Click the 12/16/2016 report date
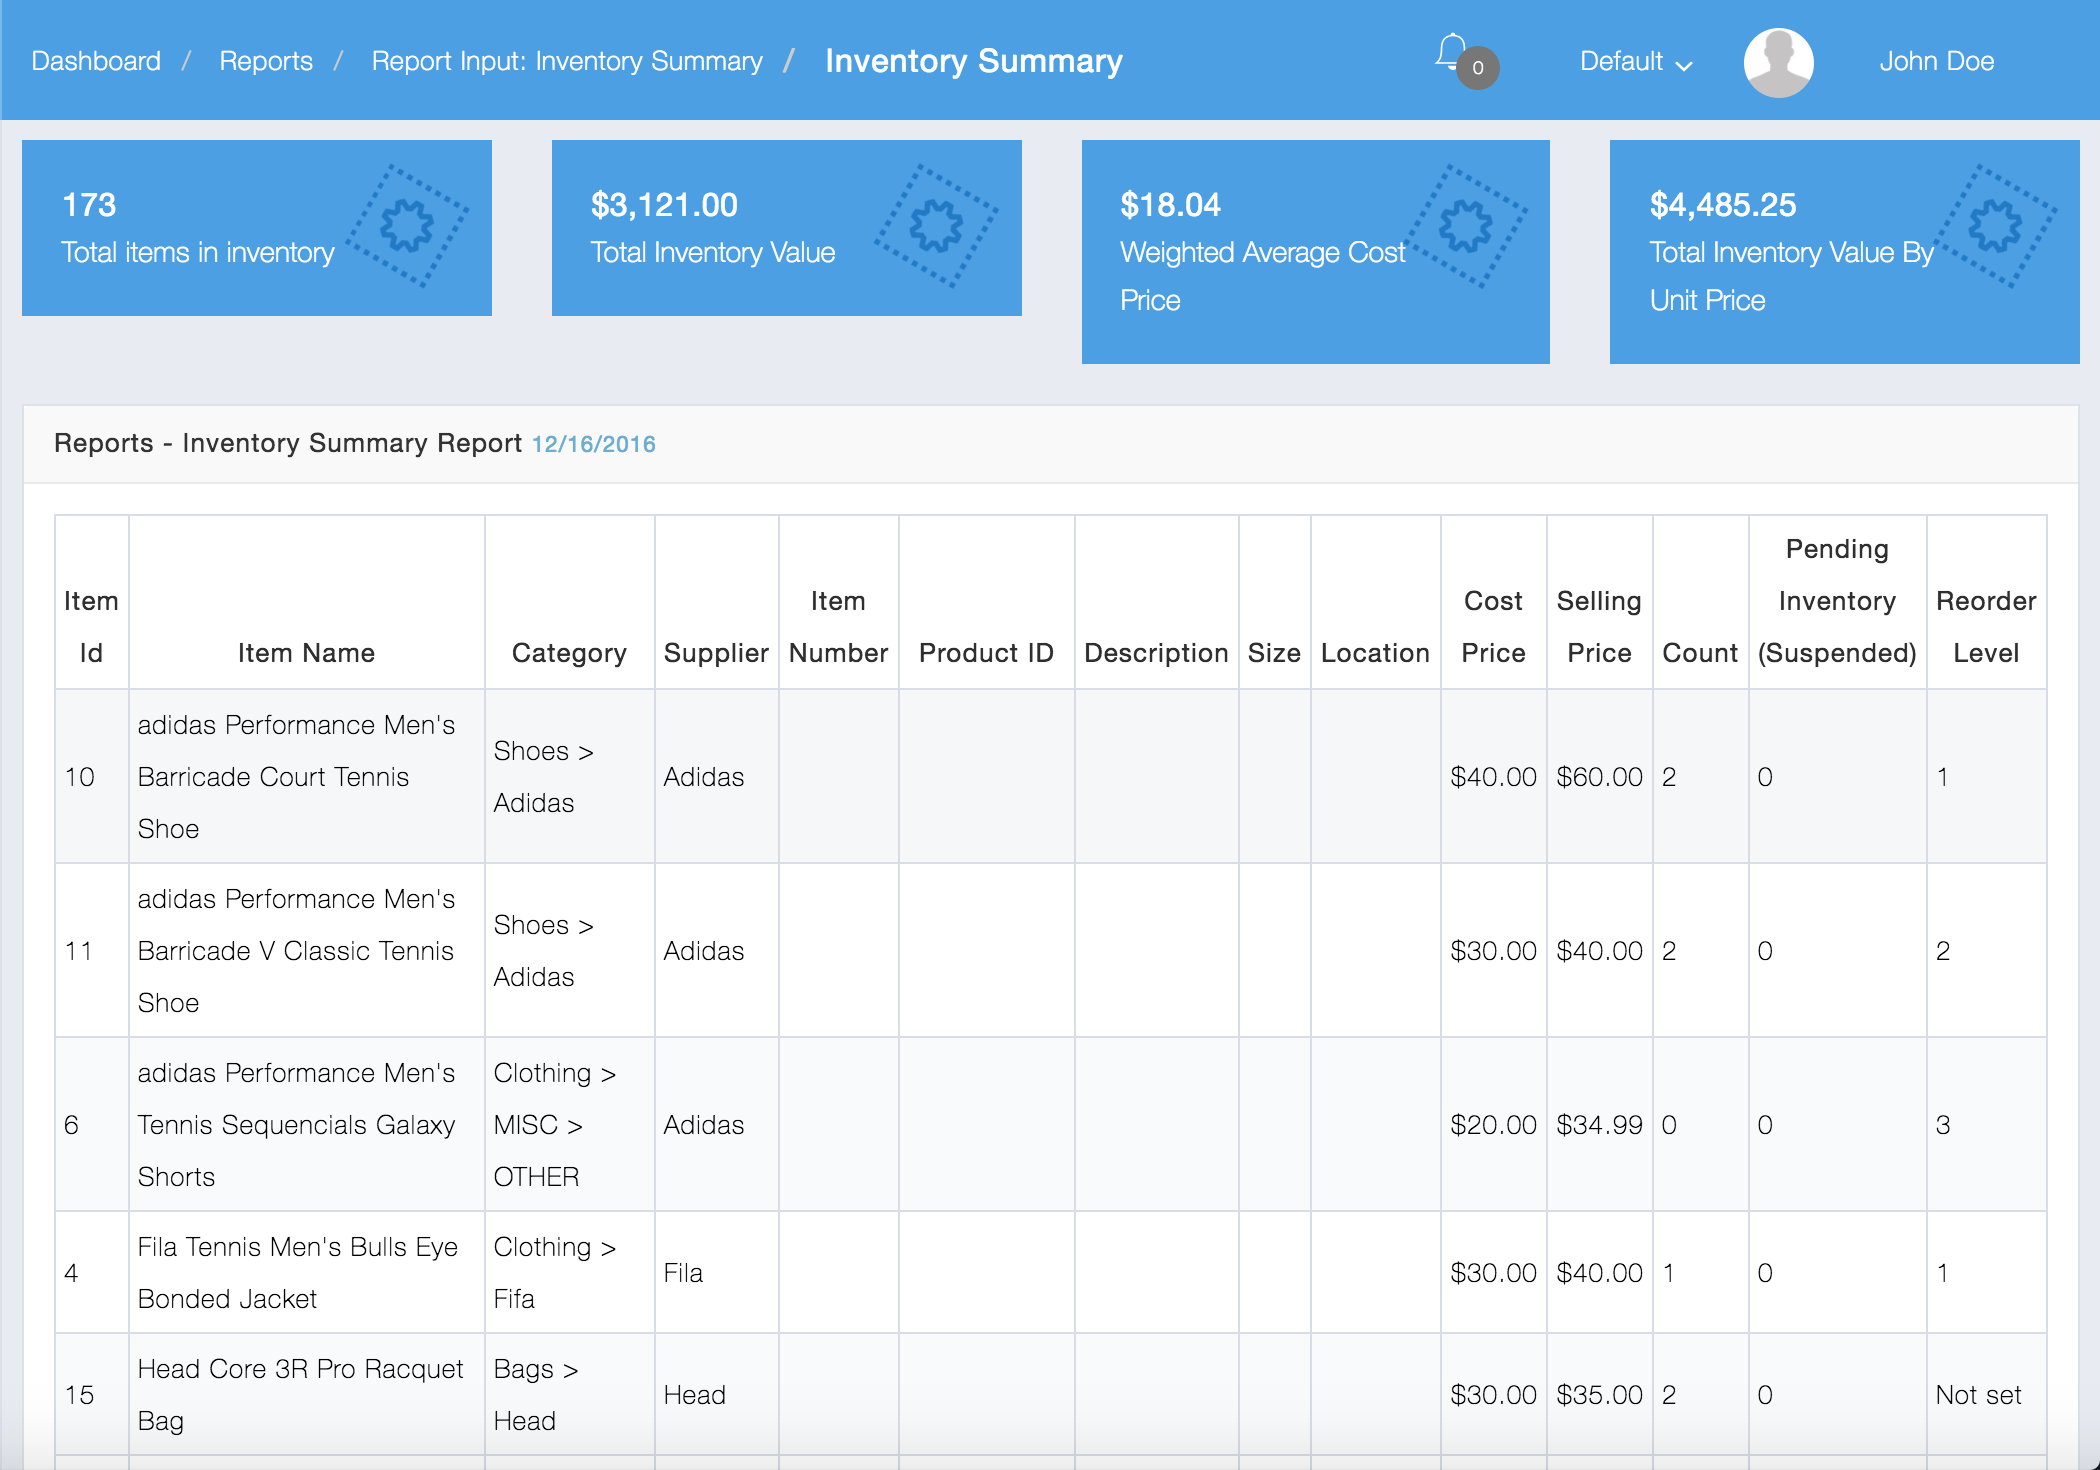Screen dimensions: 2100x1470 point(594,444)
